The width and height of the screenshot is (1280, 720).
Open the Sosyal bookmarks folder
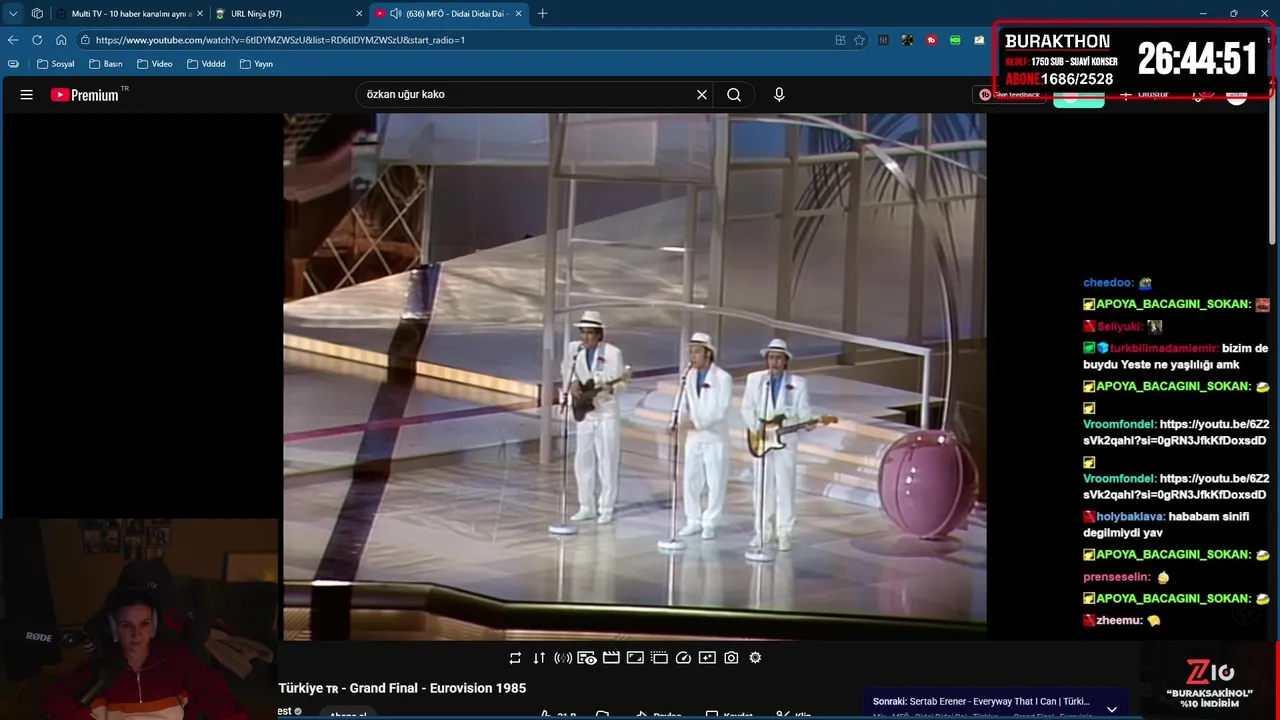(x=56, y=64)
